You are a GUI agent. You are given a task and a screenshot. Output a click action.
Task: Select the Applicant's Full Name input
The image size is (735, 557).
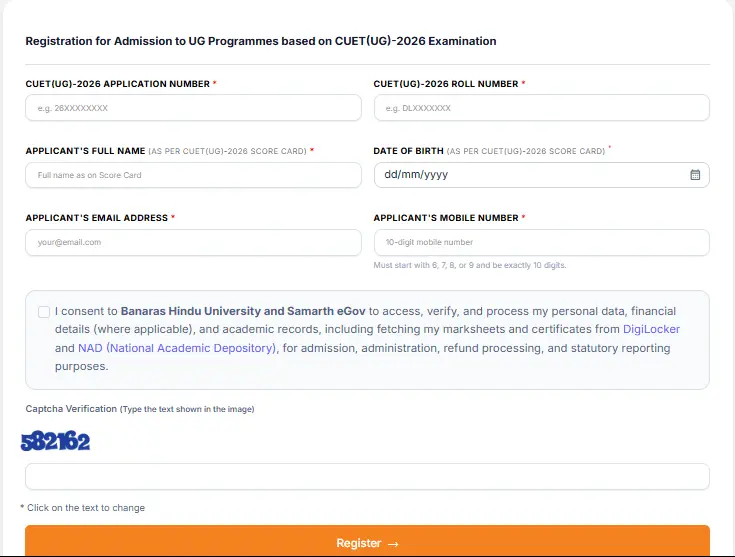[x=193, y=175]
